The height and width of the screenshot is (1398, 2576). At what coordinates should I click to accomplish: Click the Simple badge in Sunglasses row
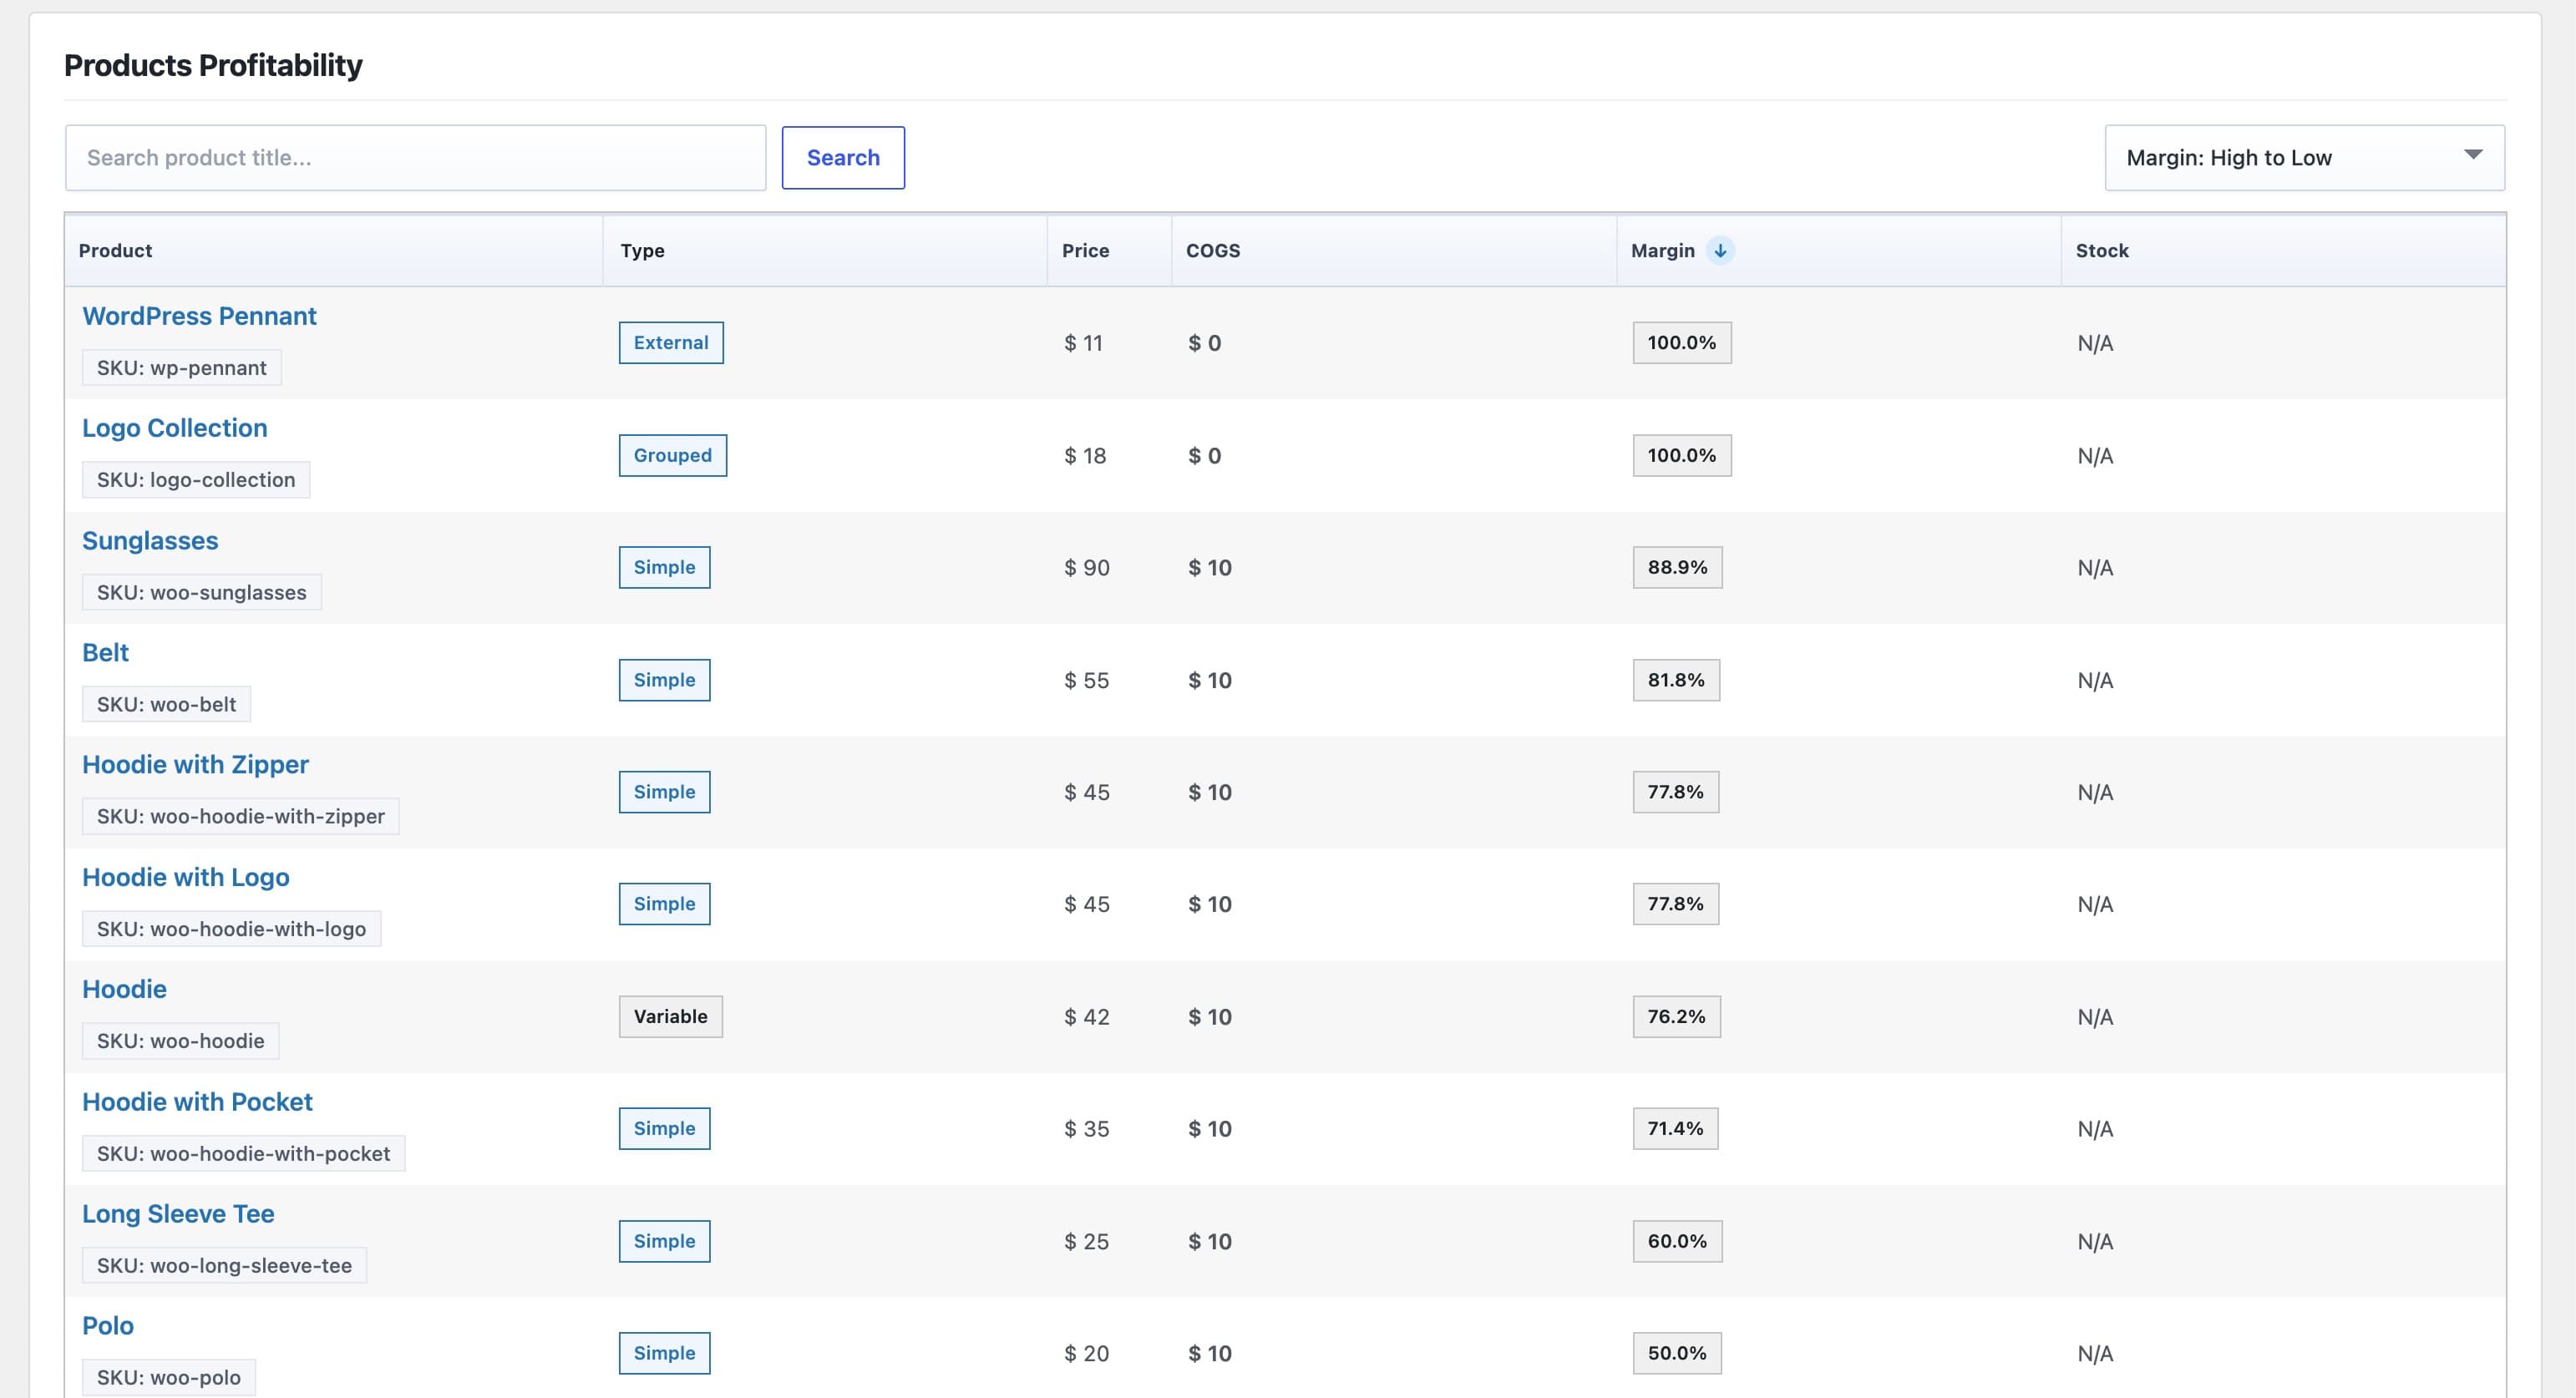[665, 568]
